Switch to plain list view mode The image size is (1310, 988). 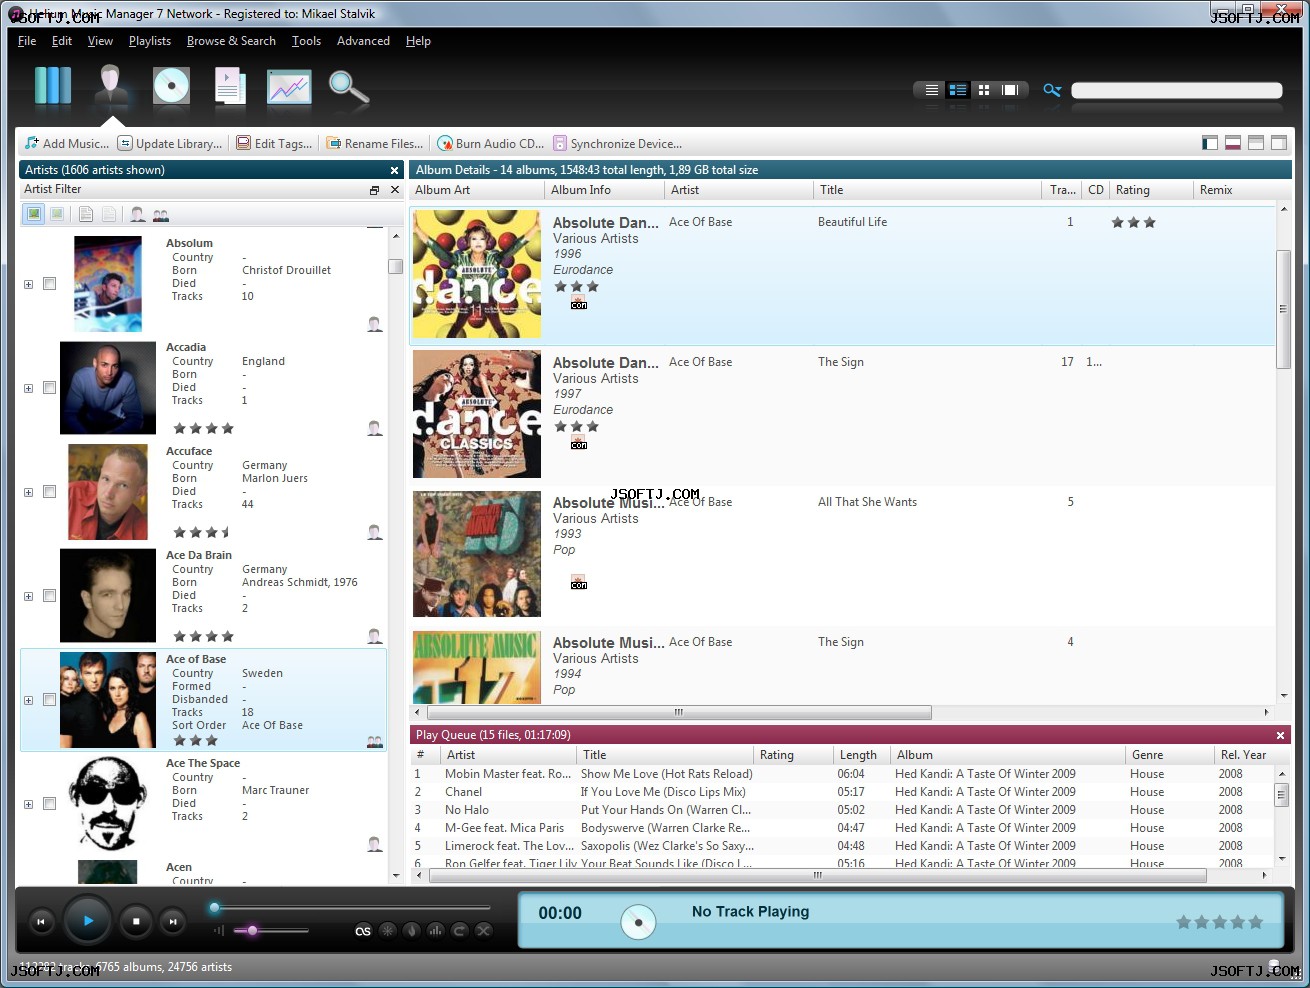tap(932, 90)
